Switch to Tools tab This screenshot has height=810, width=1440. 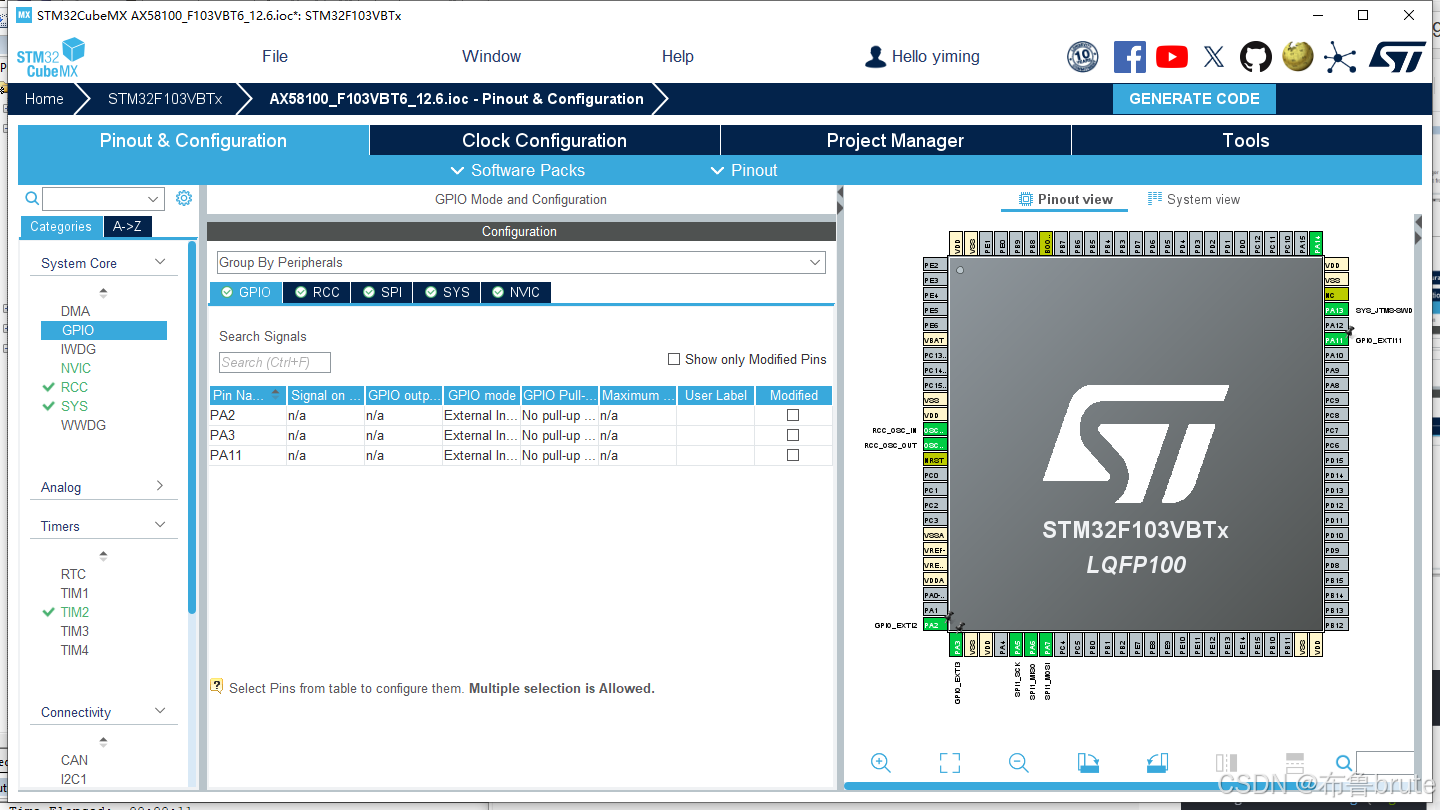(1246, 140)
